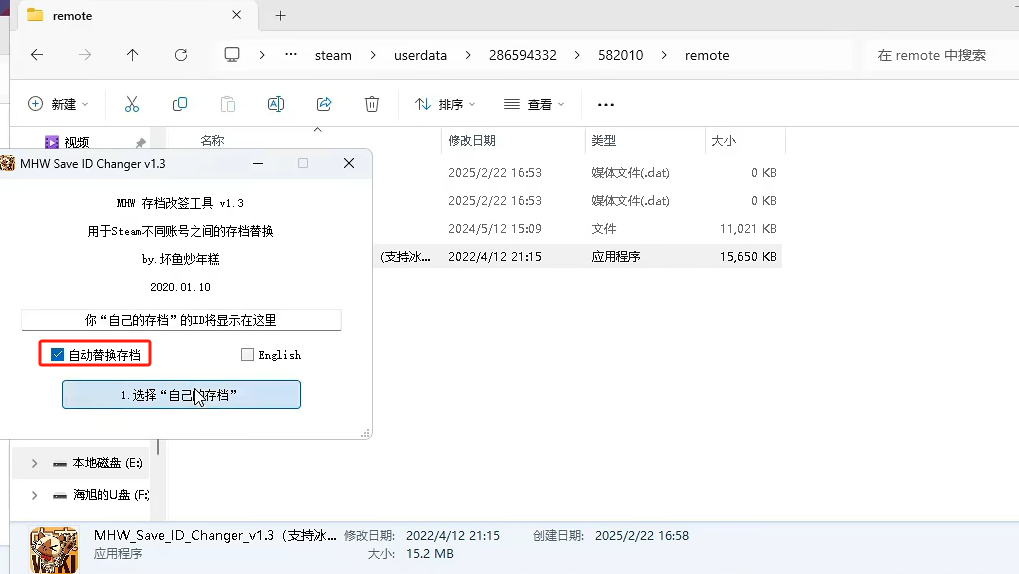Click the 1.选择"自己的存档" button
This screenshot has width=1019, height=574.
coord(181,395)
